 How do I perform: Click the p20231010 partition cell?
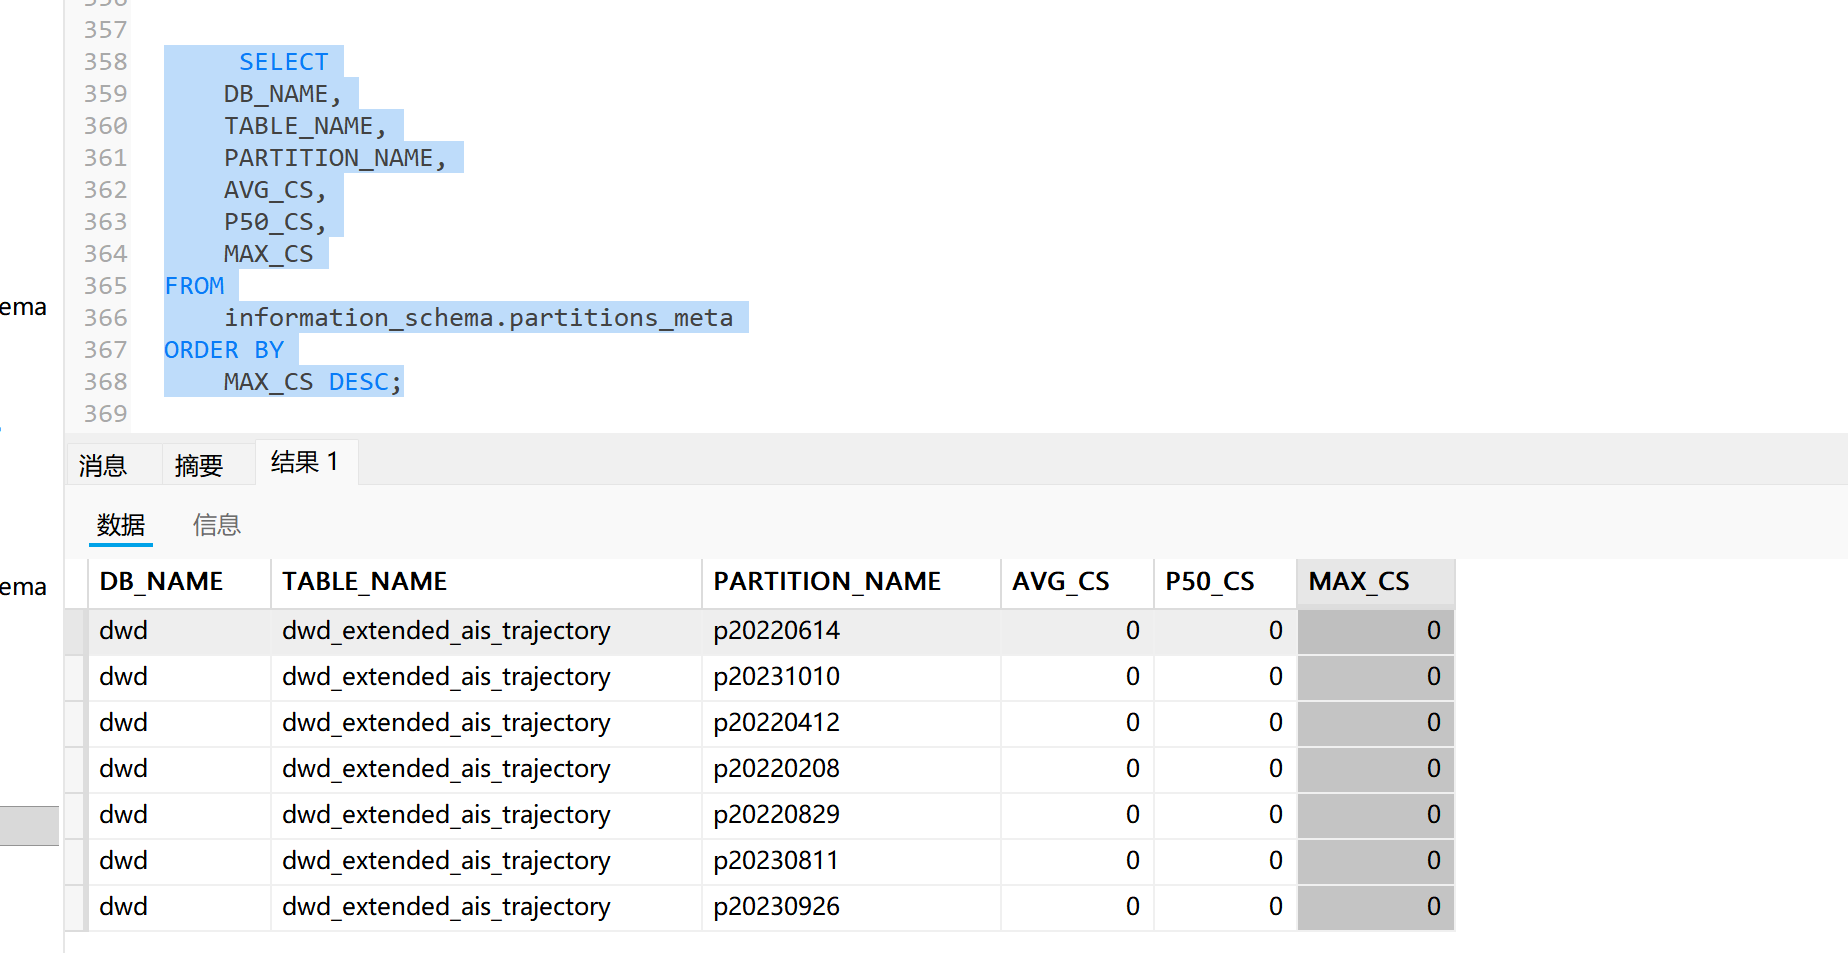coord(776,677)
